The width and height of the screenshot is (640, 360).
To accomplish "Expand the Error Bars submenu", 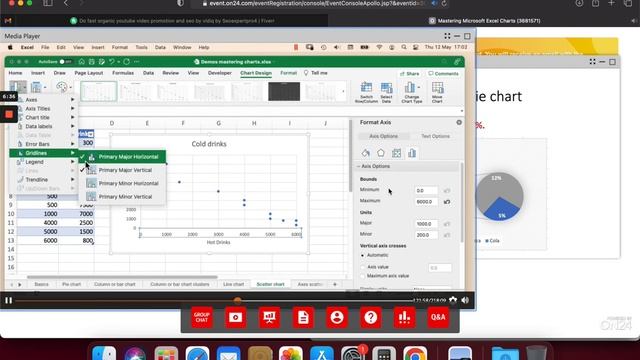I will (x=44, y=144).
